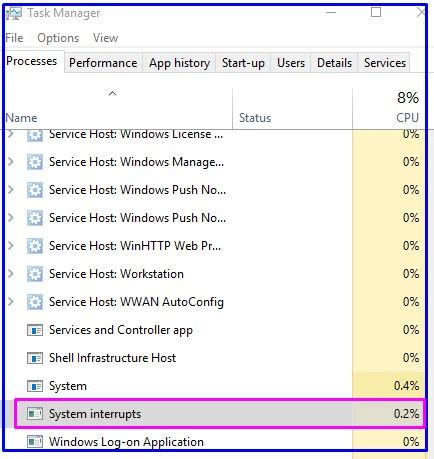Expand Service Host: WWAN AutoConfig entry

tap(11, 302)
